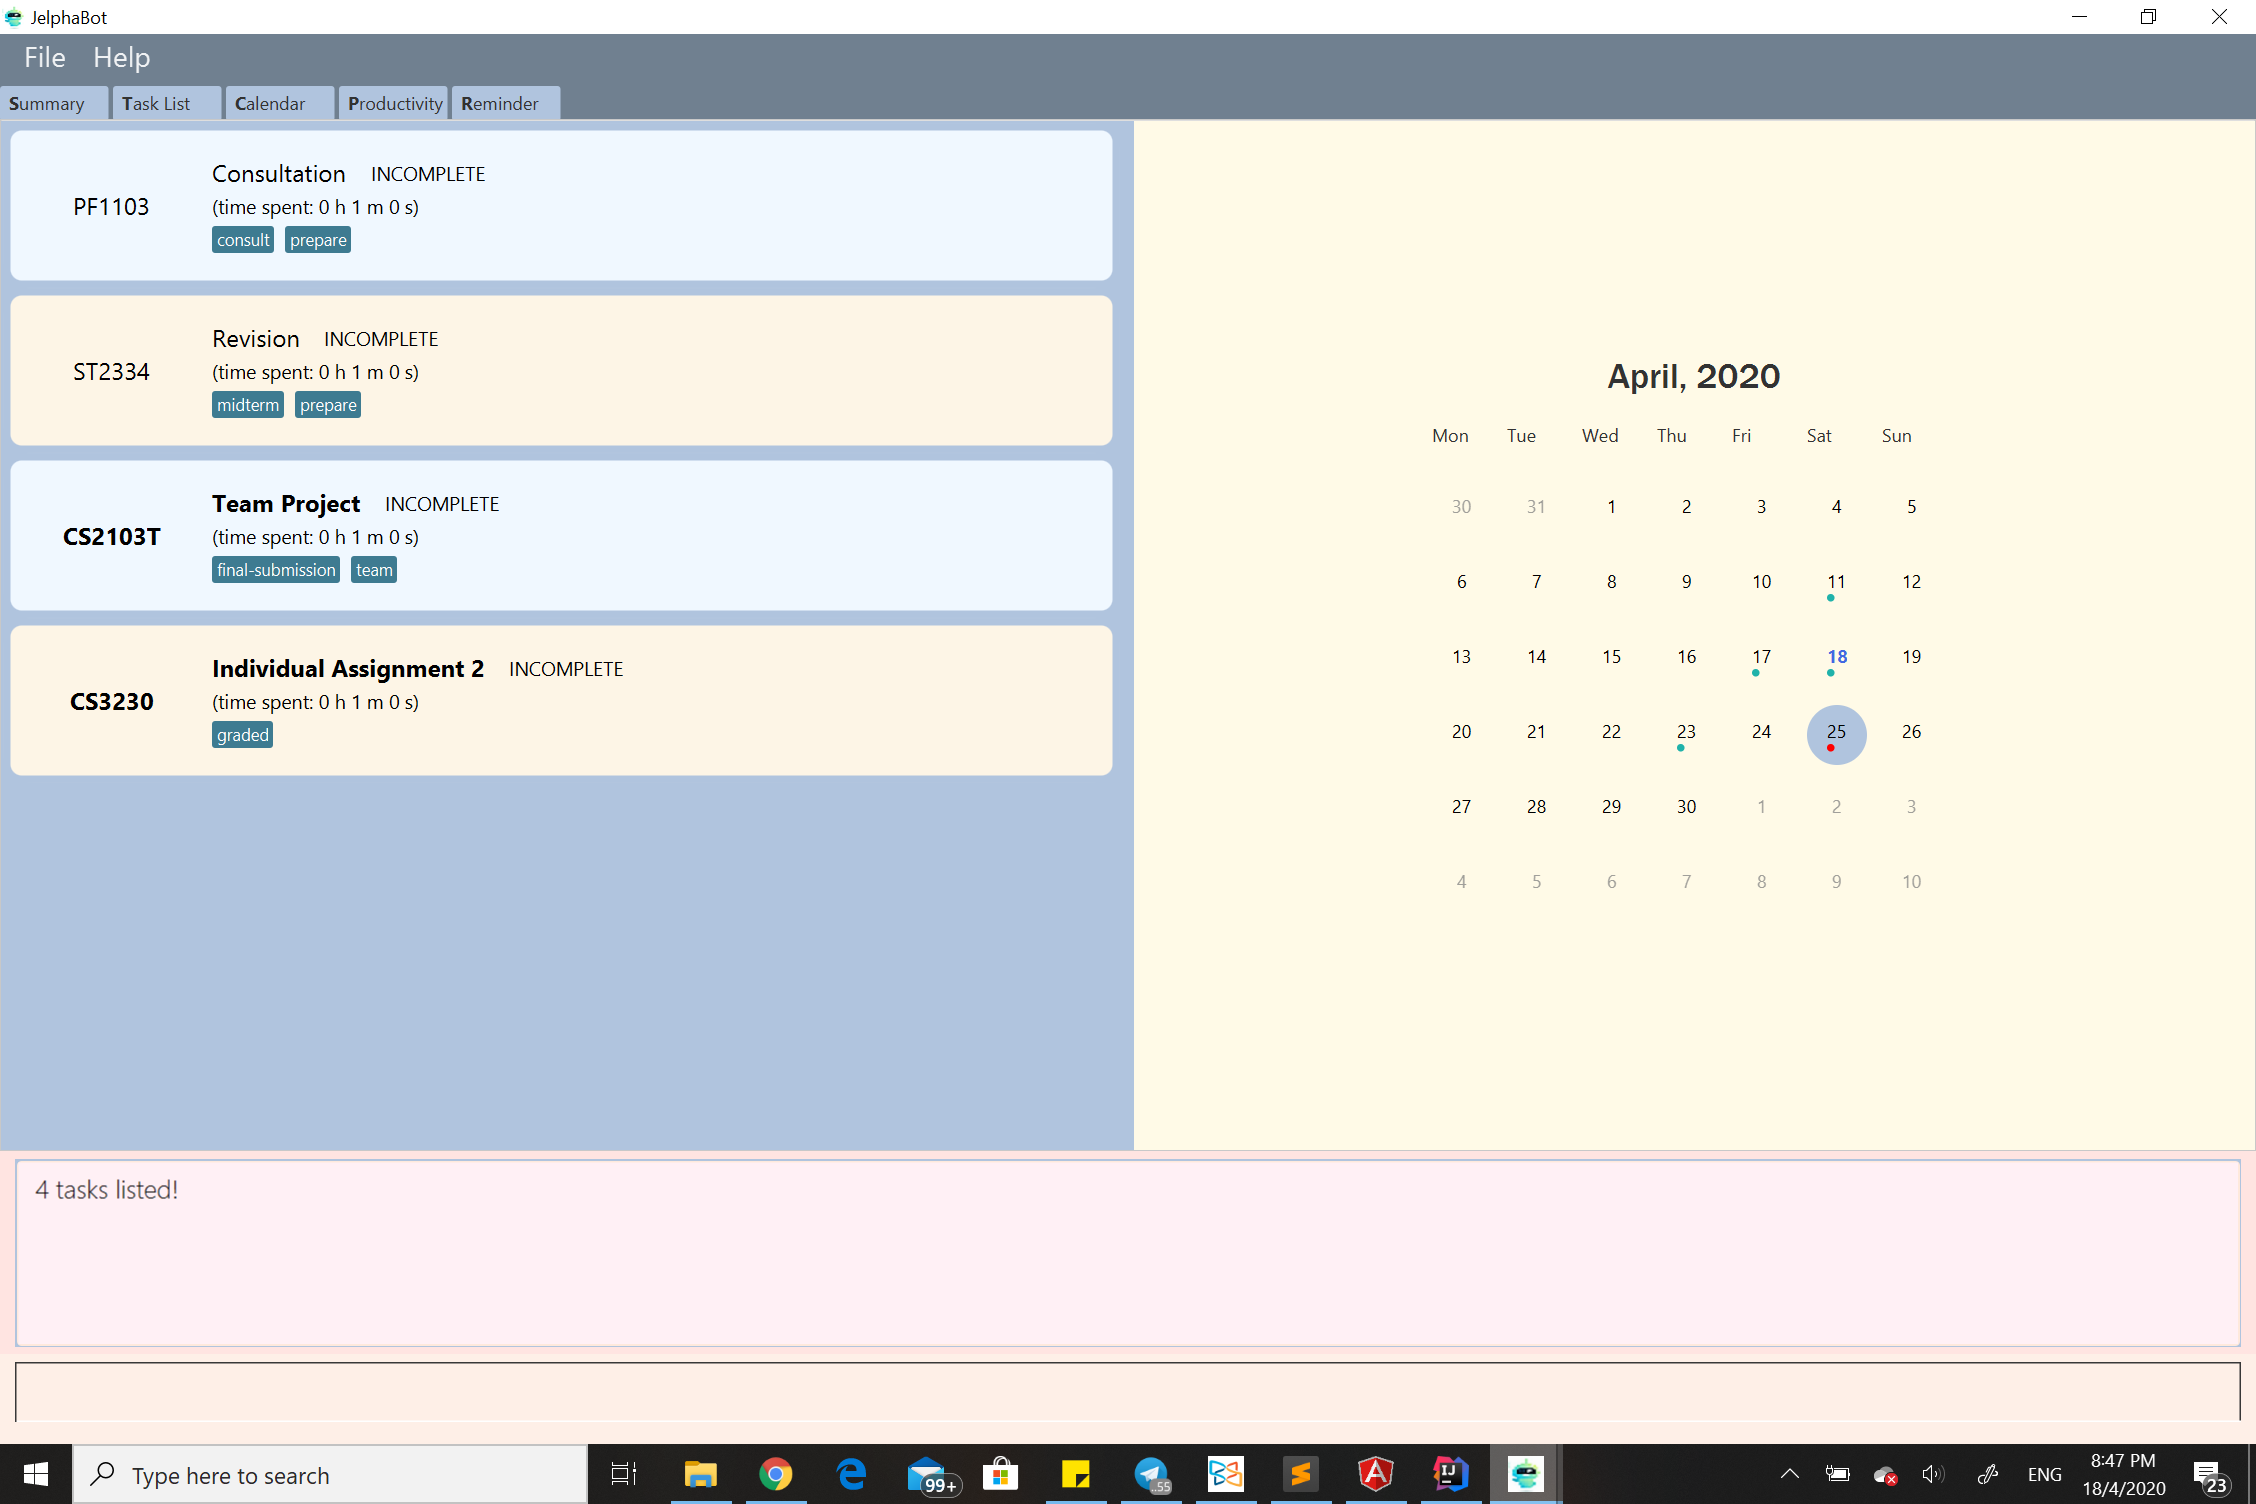The image size is (2256, 1504).
Task: Open the Help menu
Action: click(x=121, y=58)
